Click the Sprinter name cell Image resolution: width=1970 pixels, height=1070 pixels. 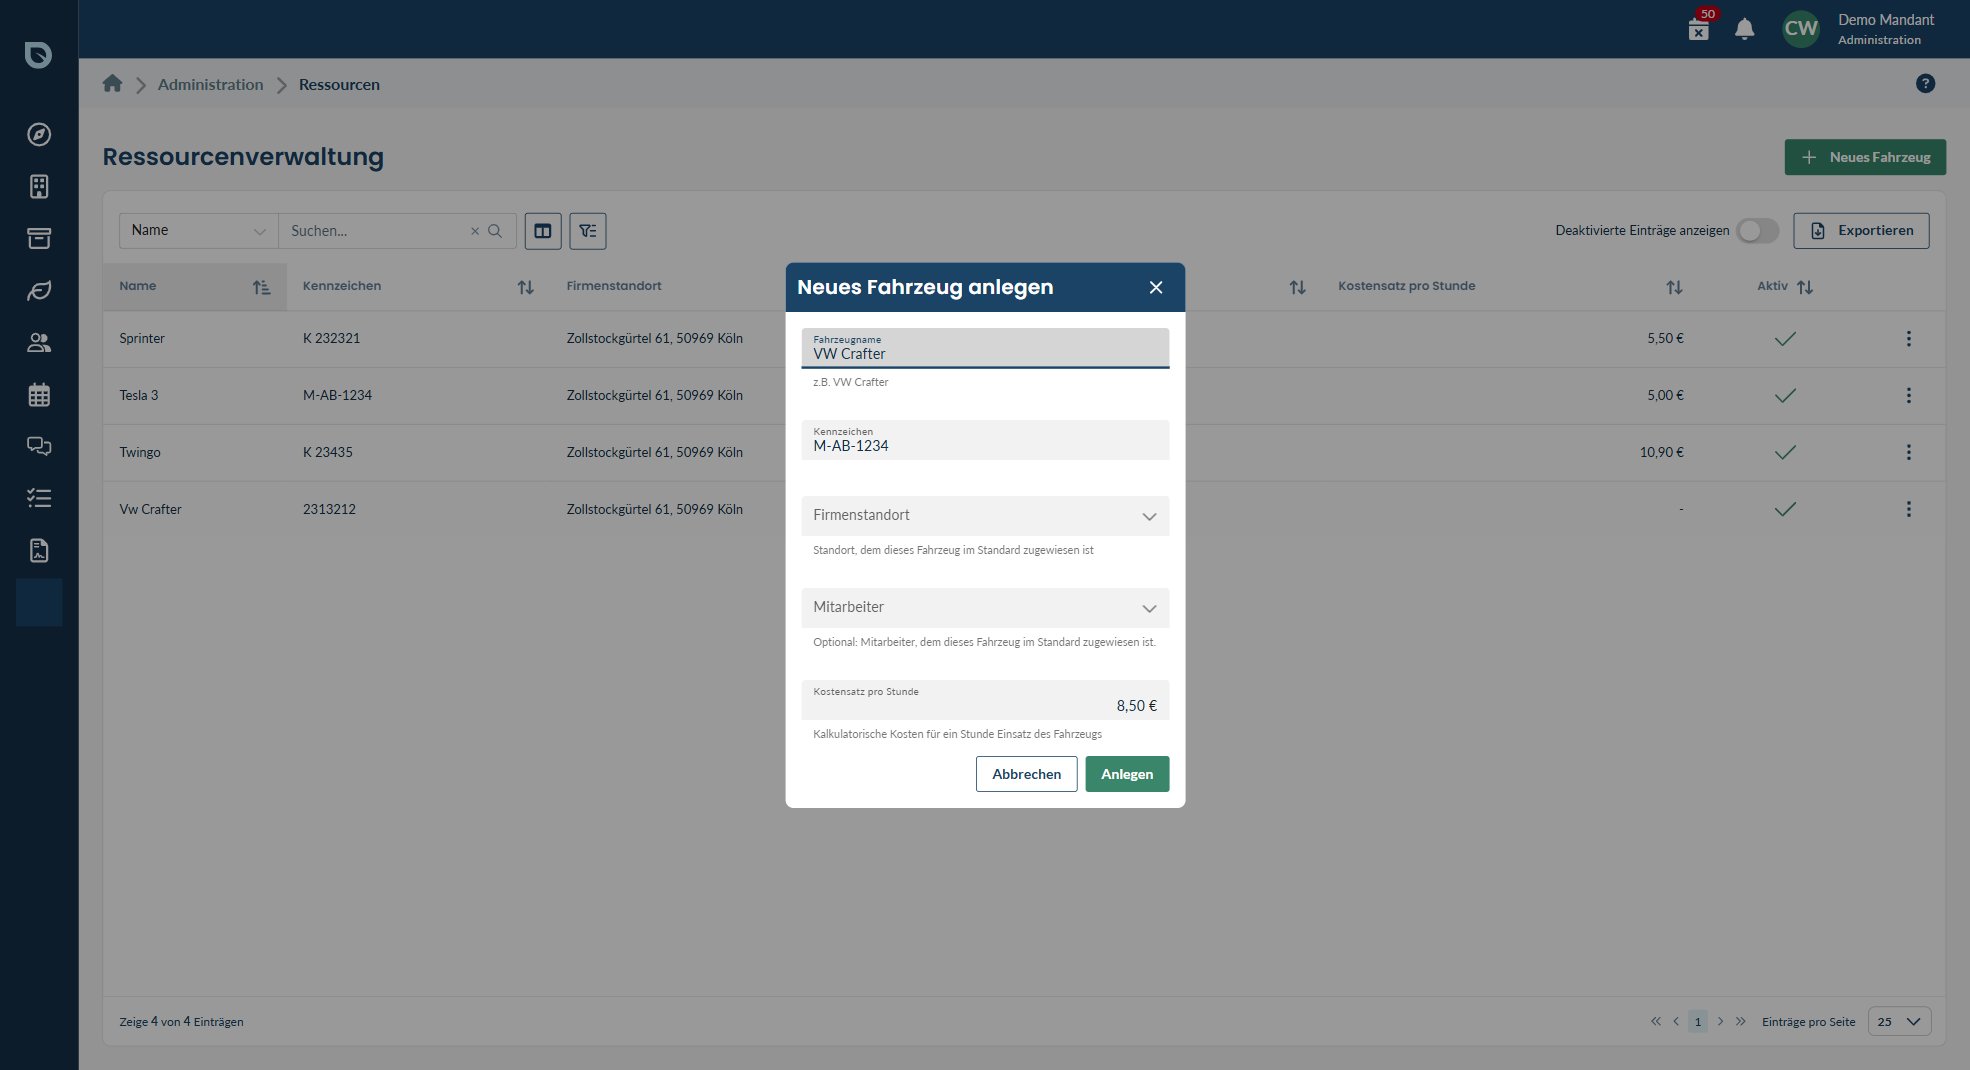(x=142, y=339)
